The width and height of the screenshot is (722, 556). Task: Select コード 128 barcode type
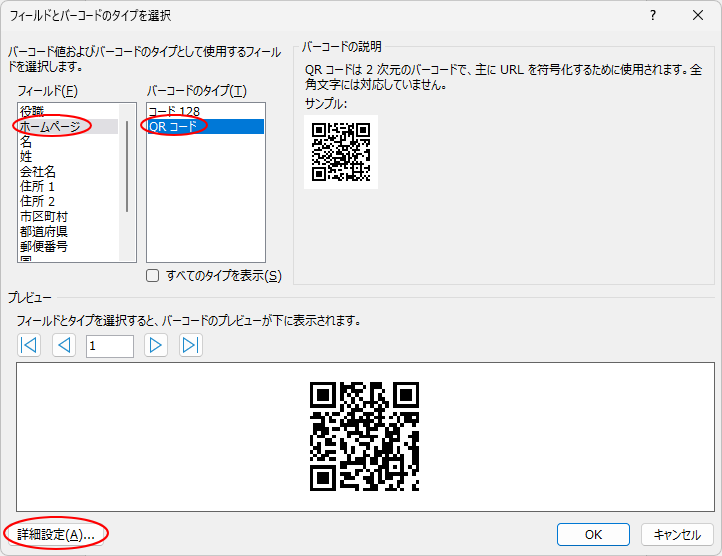click(x=175, y=111)
